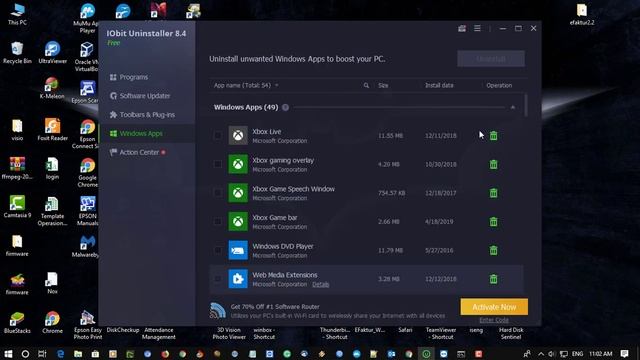Select the Camtasia 9 desktop shortcut
Image resolution: width=640 pixels, height=360 pixels.
tap(17, 207)
